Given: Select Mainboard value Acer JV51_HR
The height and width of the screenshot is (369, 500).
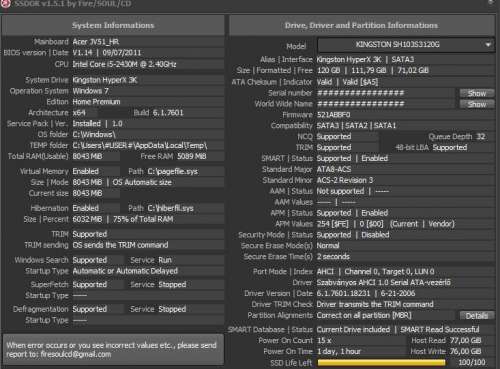Looking at the screenshot, I should pyautogui.click(x=96, y=42).
